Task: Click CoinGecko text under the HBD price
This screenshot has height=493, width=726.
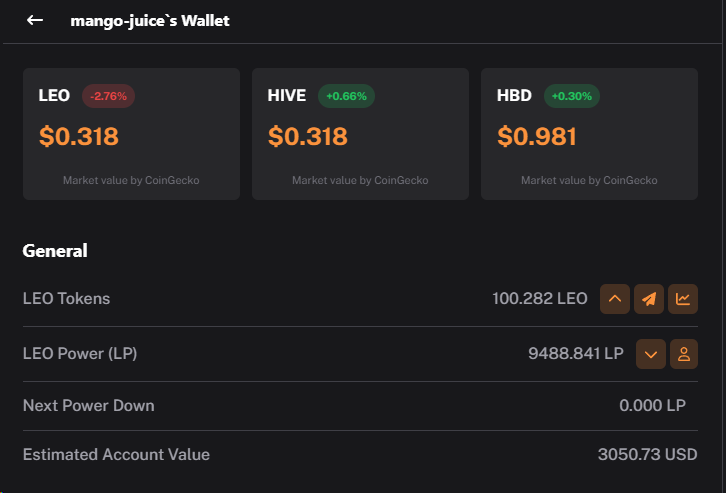Action: click(630, 180)
